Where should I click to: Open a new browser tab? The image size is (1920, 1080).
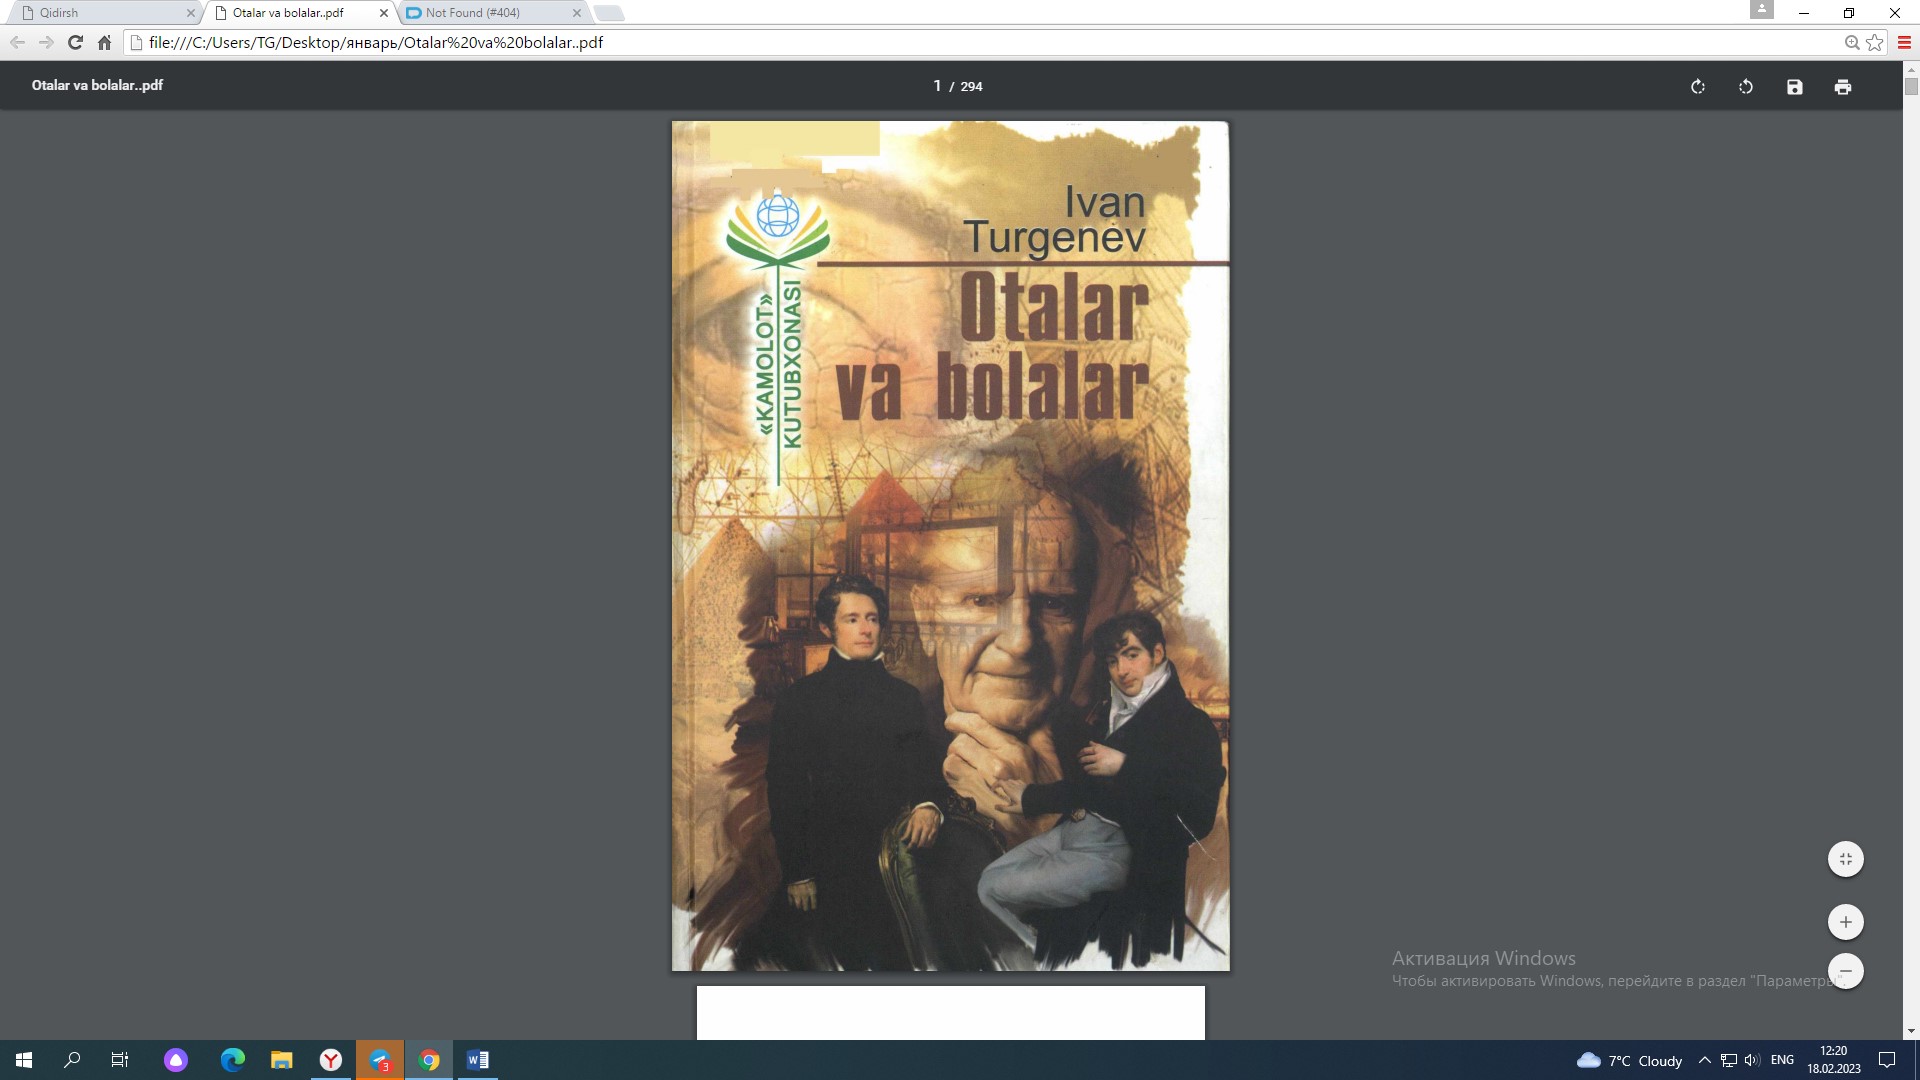coord(609,13)
